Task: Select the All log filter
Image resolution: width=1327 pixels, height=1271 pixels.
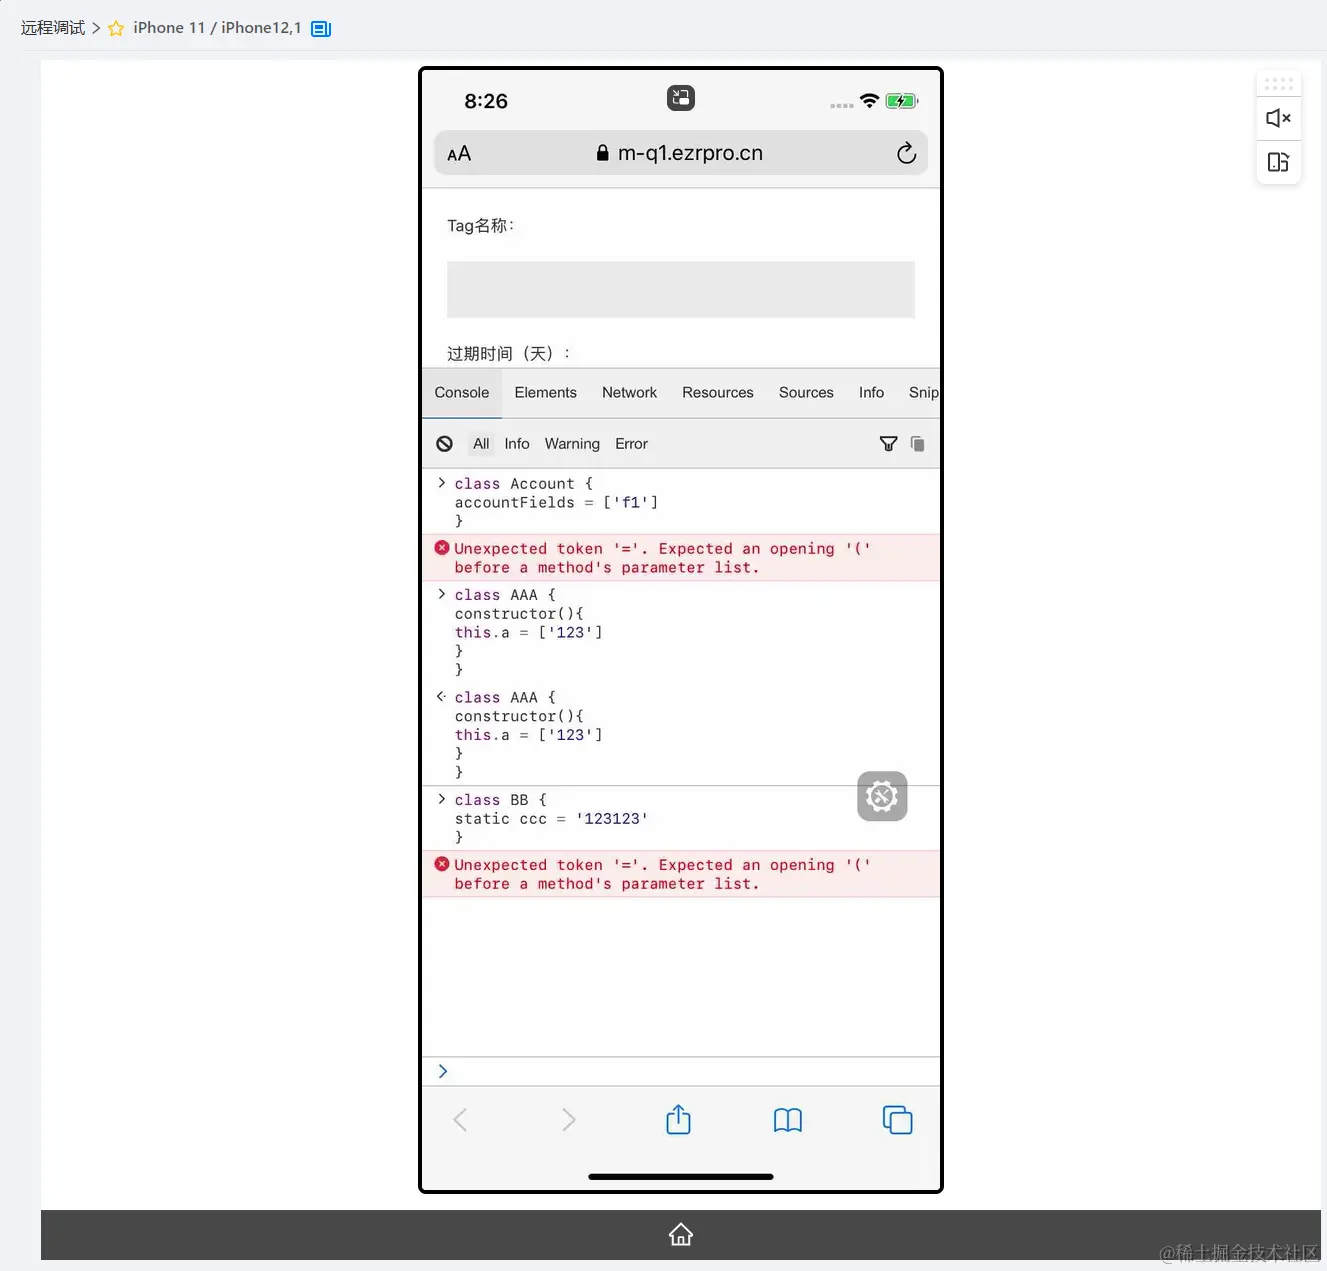Action: point(481,444)
